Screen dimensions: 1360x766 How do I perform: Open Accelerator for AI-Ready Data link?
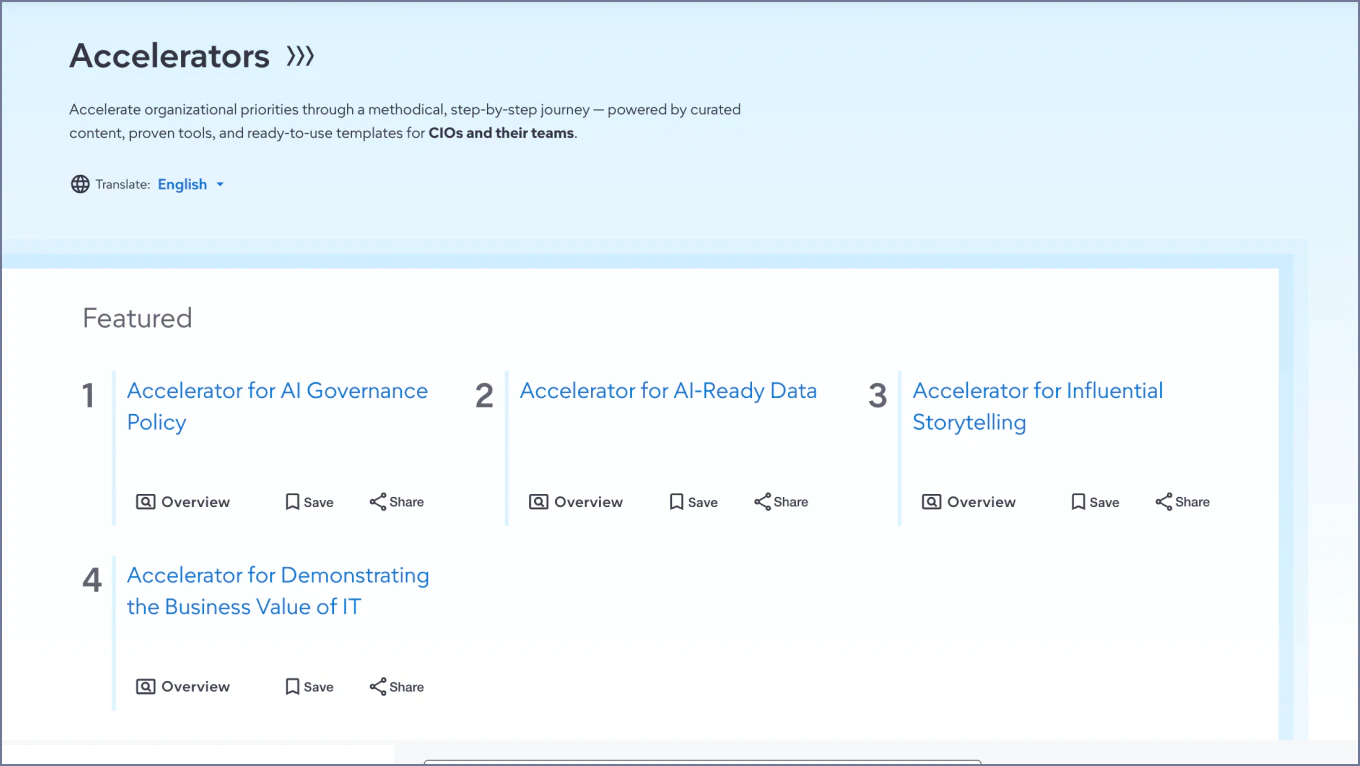click(x=668, y=391)
